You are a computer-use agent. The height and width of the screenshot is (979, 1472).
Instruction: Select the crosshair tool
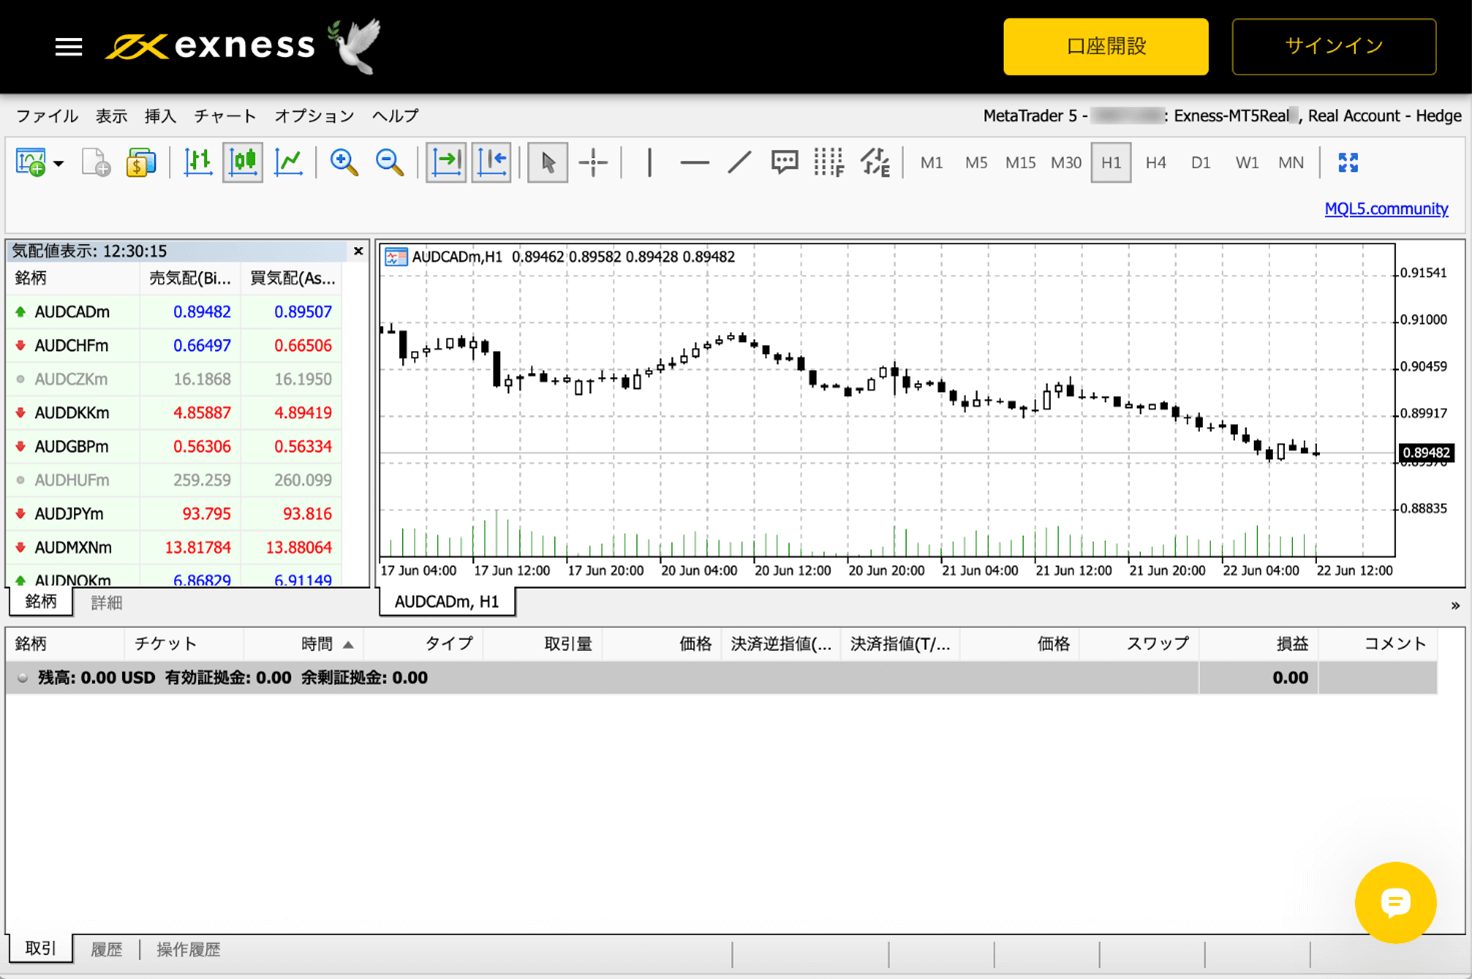(594, 162)
